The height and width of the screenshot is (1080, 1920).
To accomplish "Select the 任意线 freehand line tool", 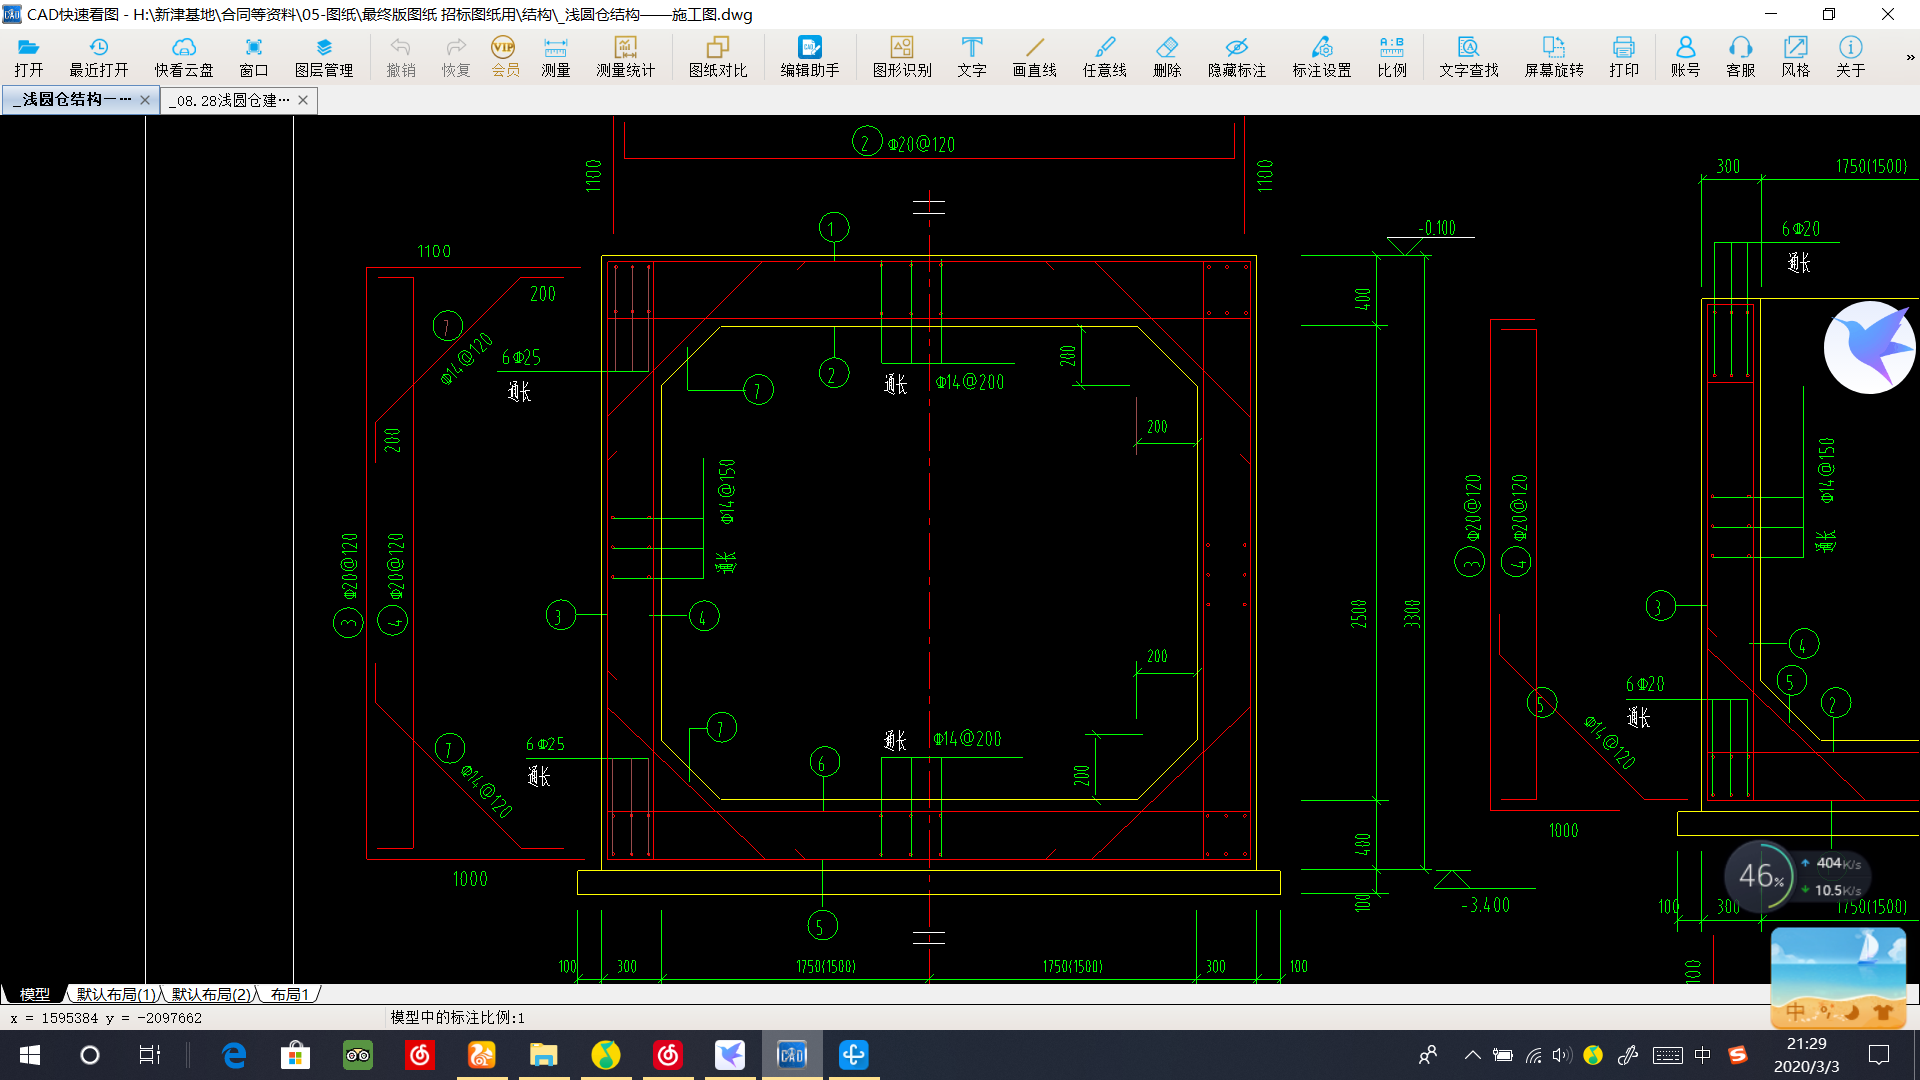I will coord(1105,57).
